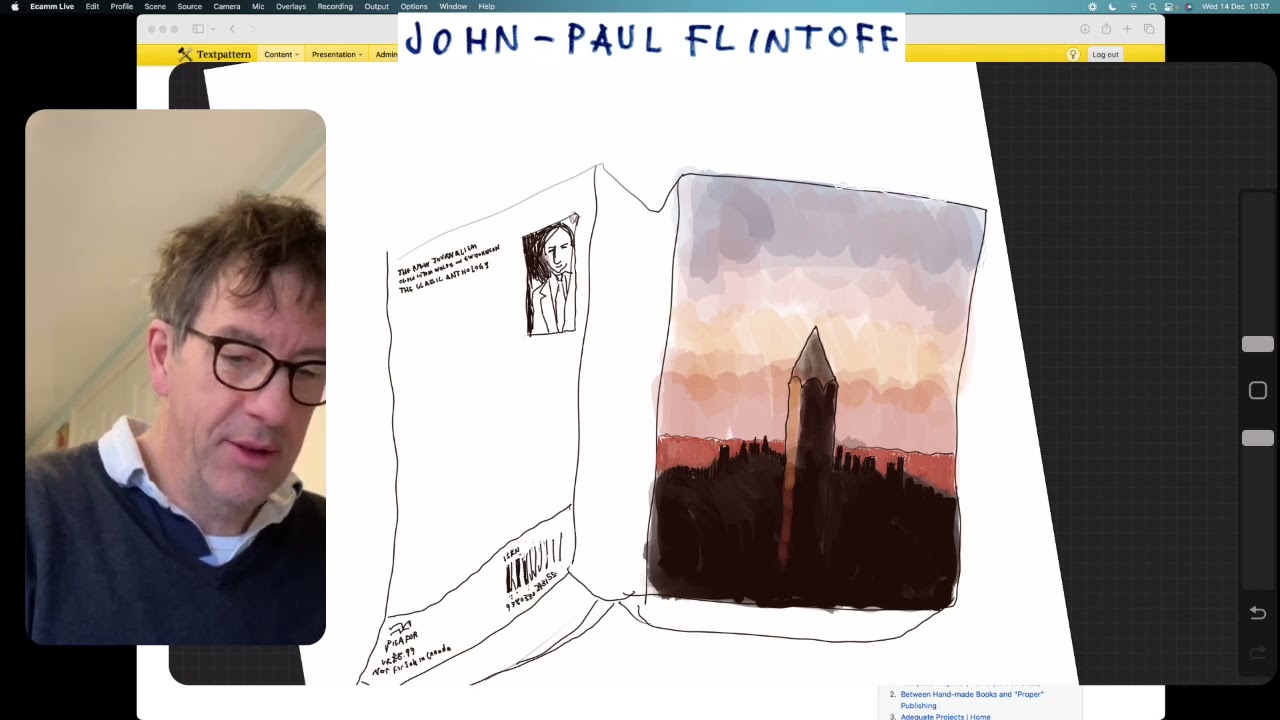
Task: Open the Edit menu
Action: pos(92,6)
